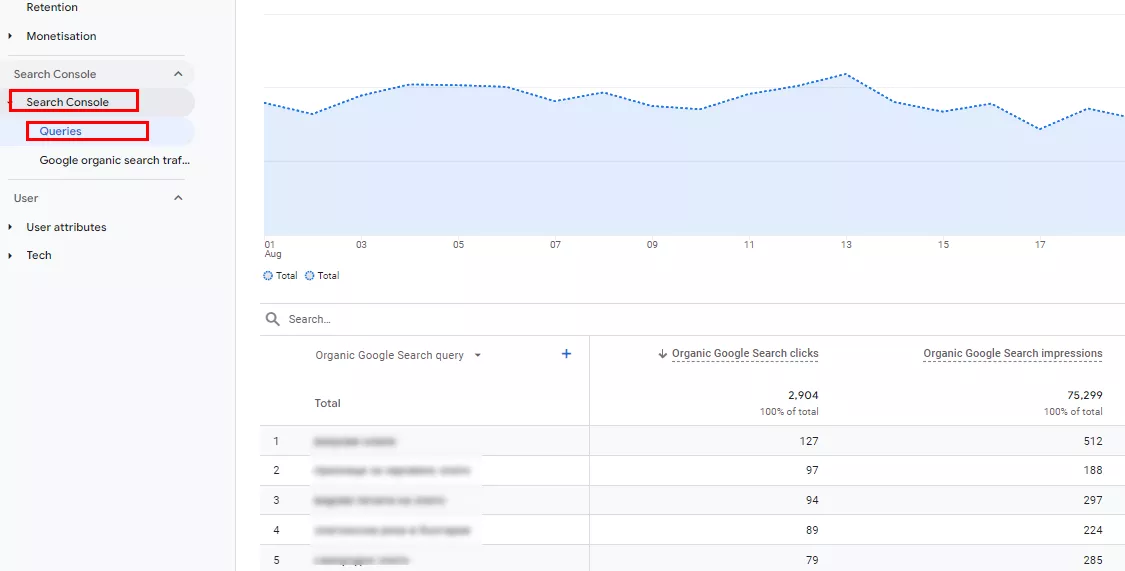Screen dimensions: 1125x571
Task: Click chart peak point at 13 Aug
Action: (x=846, y=74)
